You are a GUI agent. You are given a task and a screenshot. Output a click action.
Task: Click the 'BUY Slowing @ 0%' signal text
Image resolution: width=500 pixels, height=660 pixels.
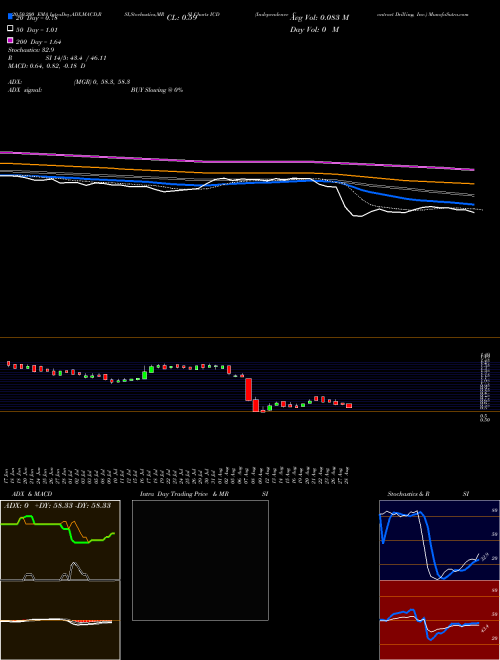[157, 90]
